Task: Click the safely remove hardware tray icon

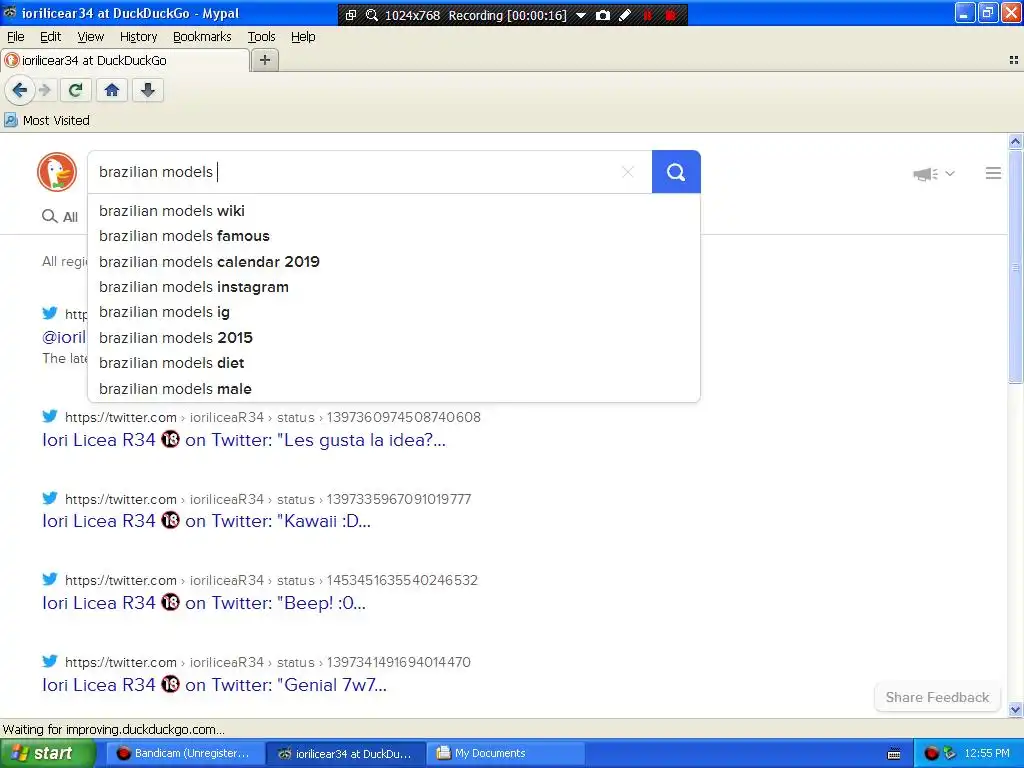Action: (x=950, y=754)
